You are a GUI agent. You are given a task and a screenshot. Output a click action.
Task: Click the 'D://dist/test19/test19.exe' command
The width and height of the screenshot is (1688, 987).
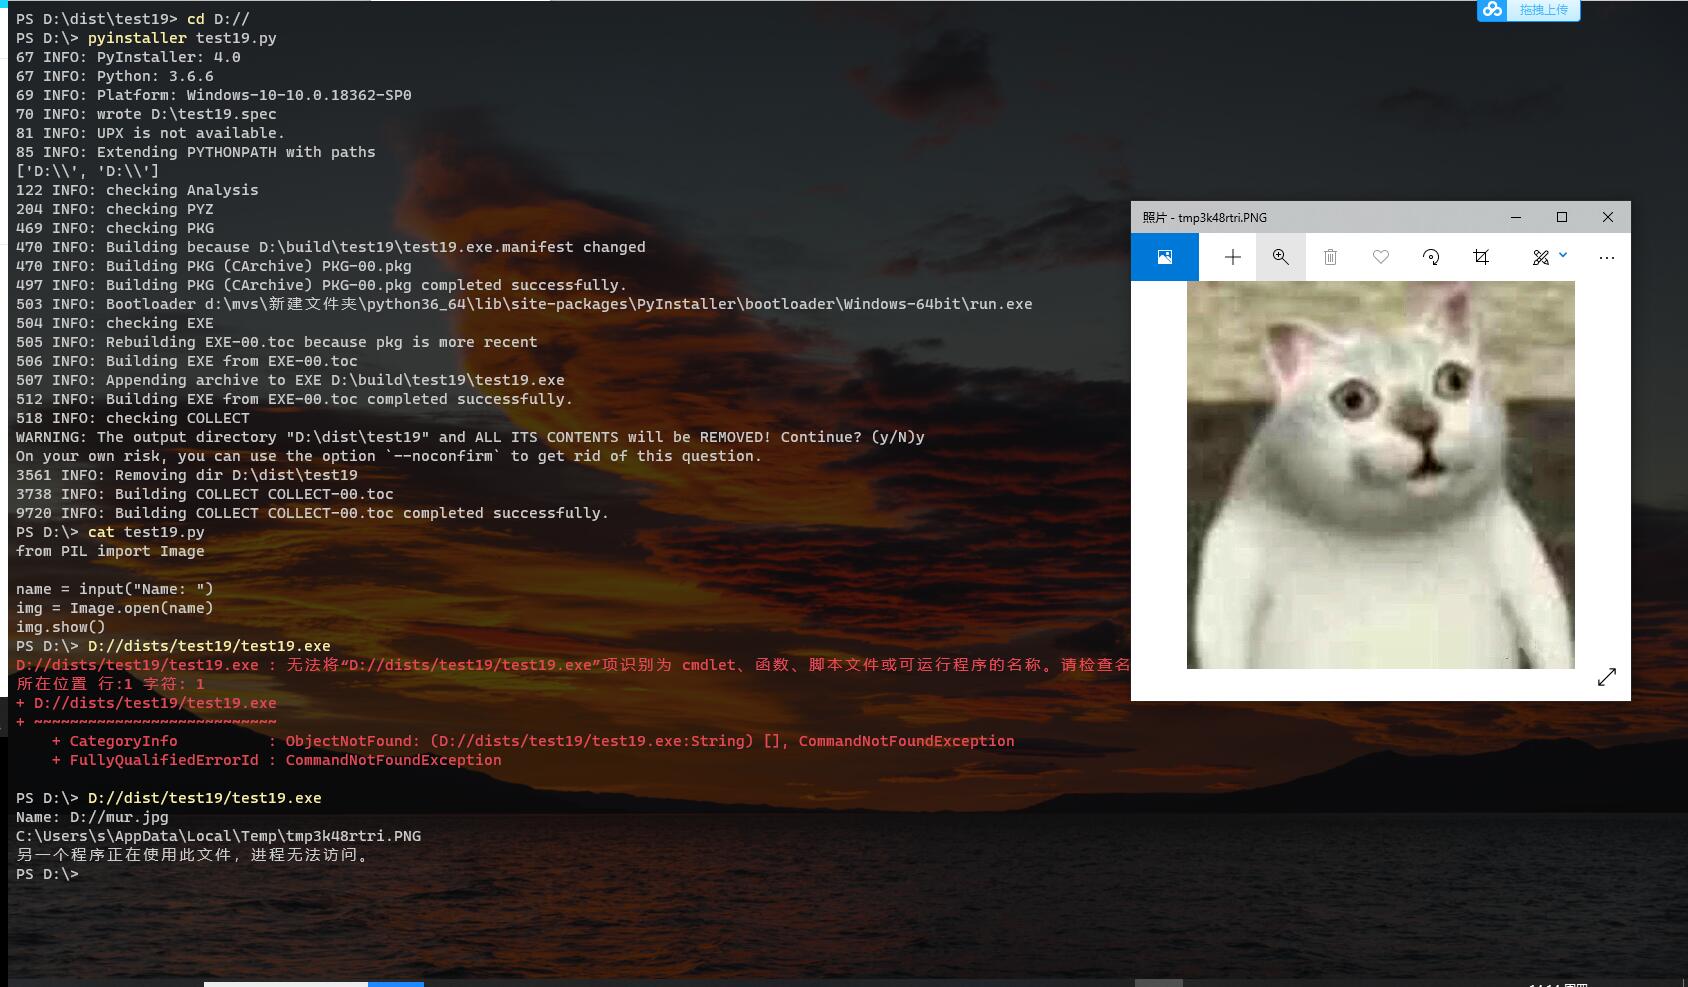click(205, 798)
